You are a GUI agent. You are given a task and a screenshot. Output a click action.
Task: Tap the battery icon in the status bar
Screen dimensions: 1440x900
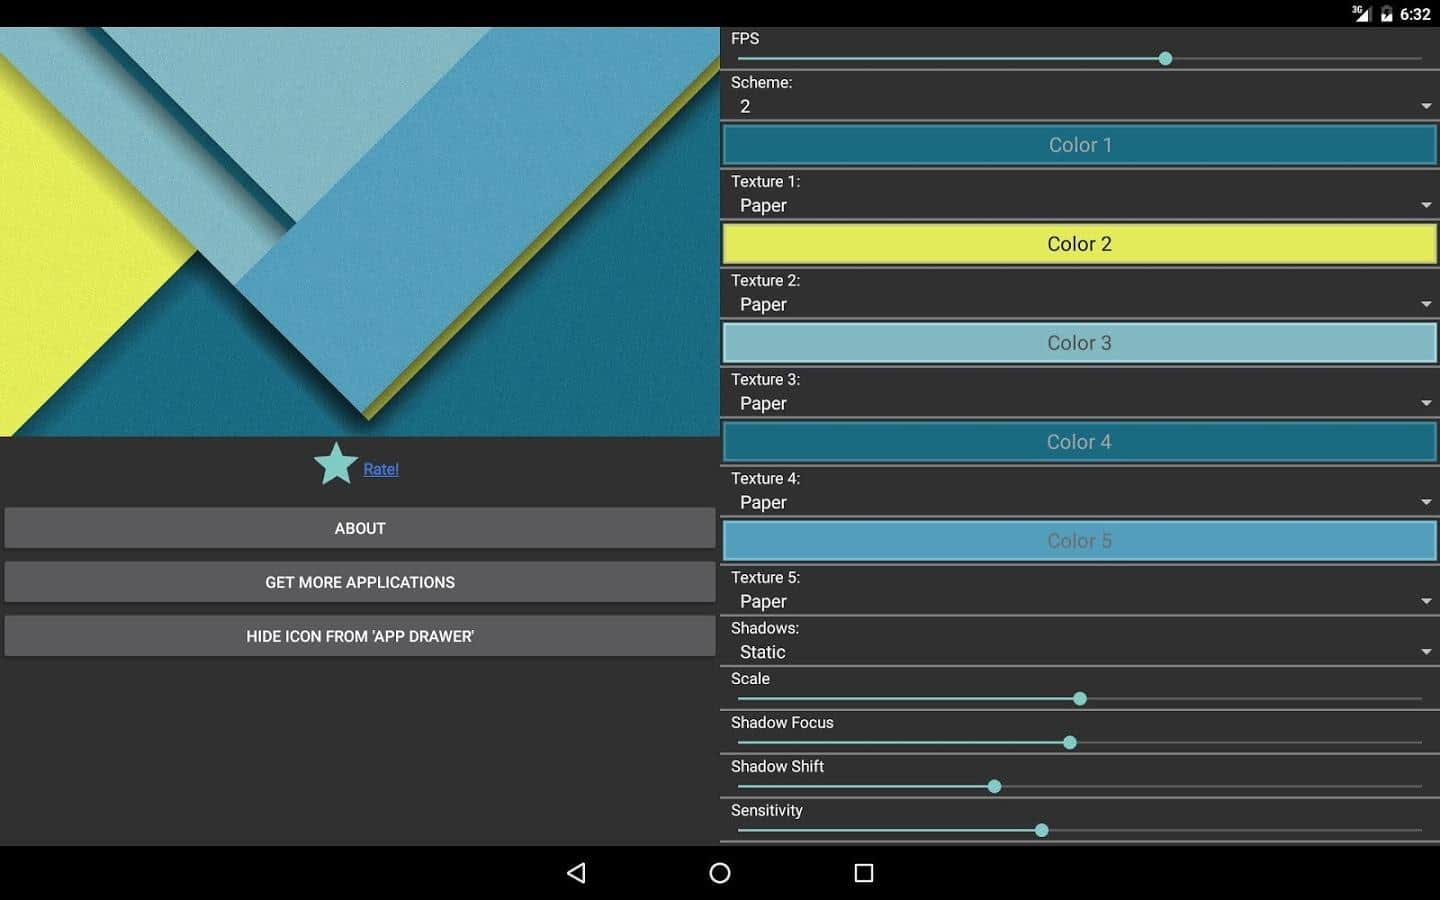point(1386,13)
